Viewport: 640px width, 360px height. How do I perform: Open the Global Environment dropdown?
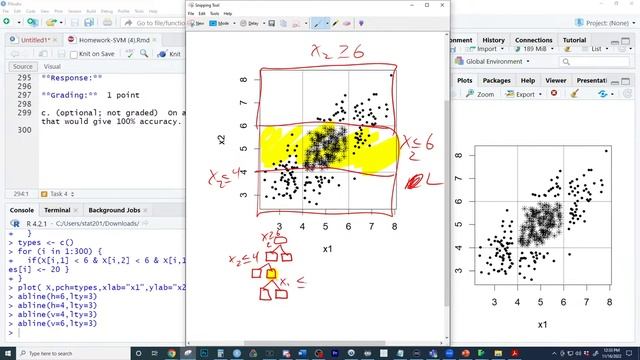493,61
